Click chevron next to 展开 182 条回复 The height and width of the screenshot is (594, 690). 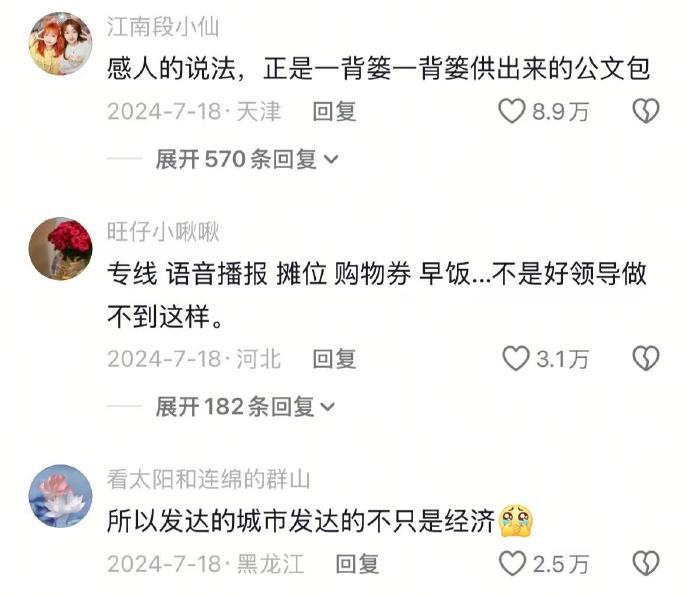328,407
